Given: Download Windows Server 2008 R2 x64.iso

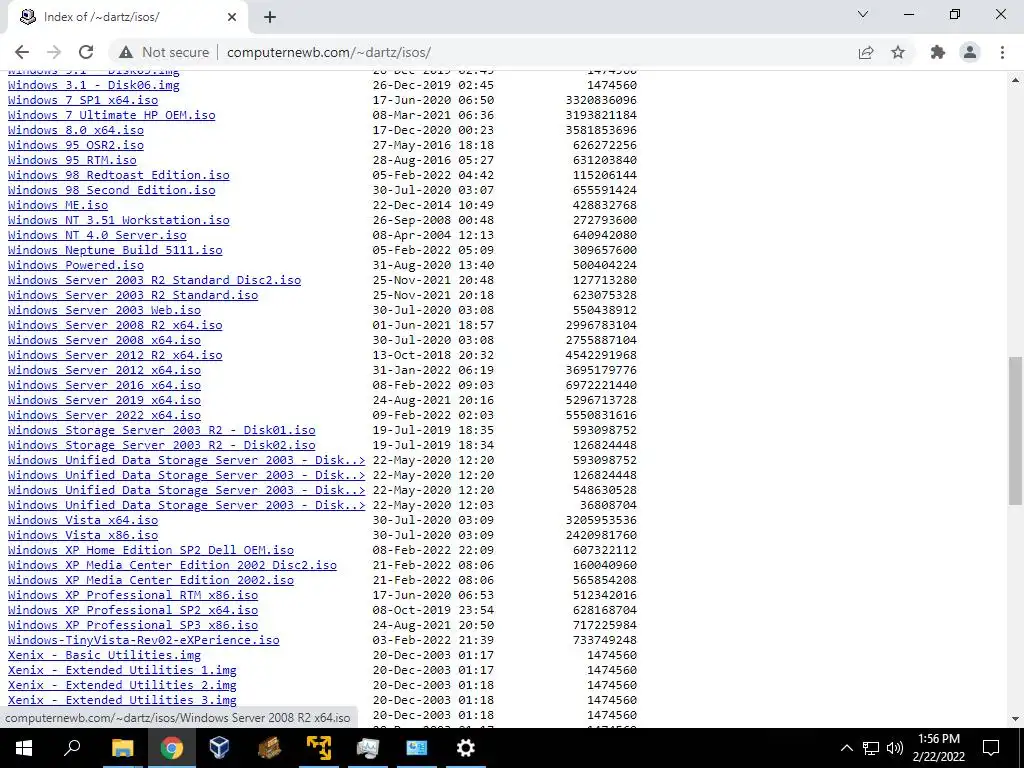Looking at the screenshot, I should [x=115, y=325].
